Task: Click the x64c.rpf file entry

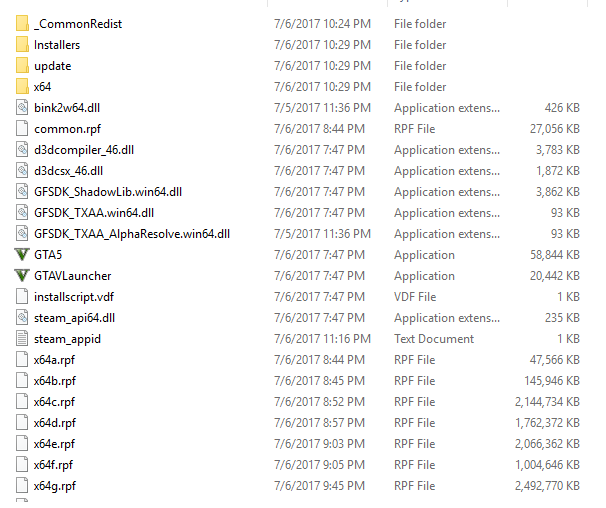Action: (x=54, y=402)
